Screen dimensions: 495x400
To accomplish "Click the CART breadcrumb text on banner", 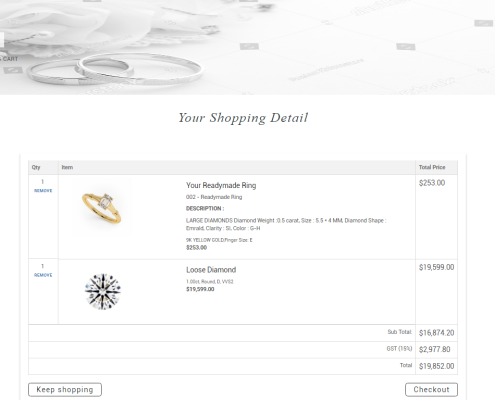I will [x=9, y=59].
